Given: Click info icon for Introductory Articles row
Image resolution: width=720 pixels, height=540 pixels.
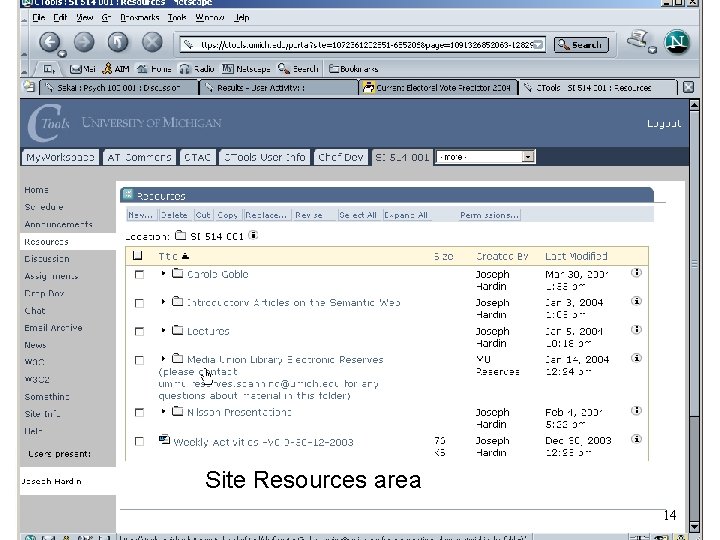Looking at the screenshot, I should pyautogui.click(x=636, y=301).
